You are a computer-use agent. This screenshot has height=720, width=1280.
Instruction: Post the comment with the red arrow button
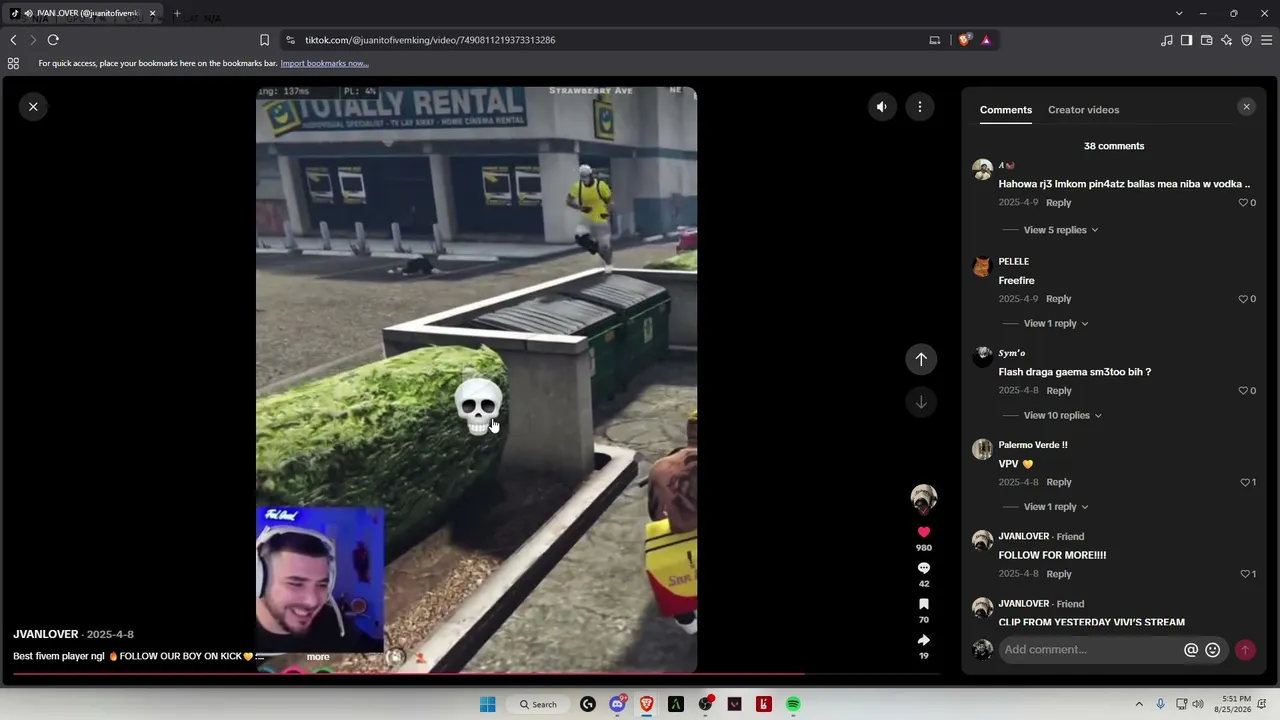point(1245,650)
